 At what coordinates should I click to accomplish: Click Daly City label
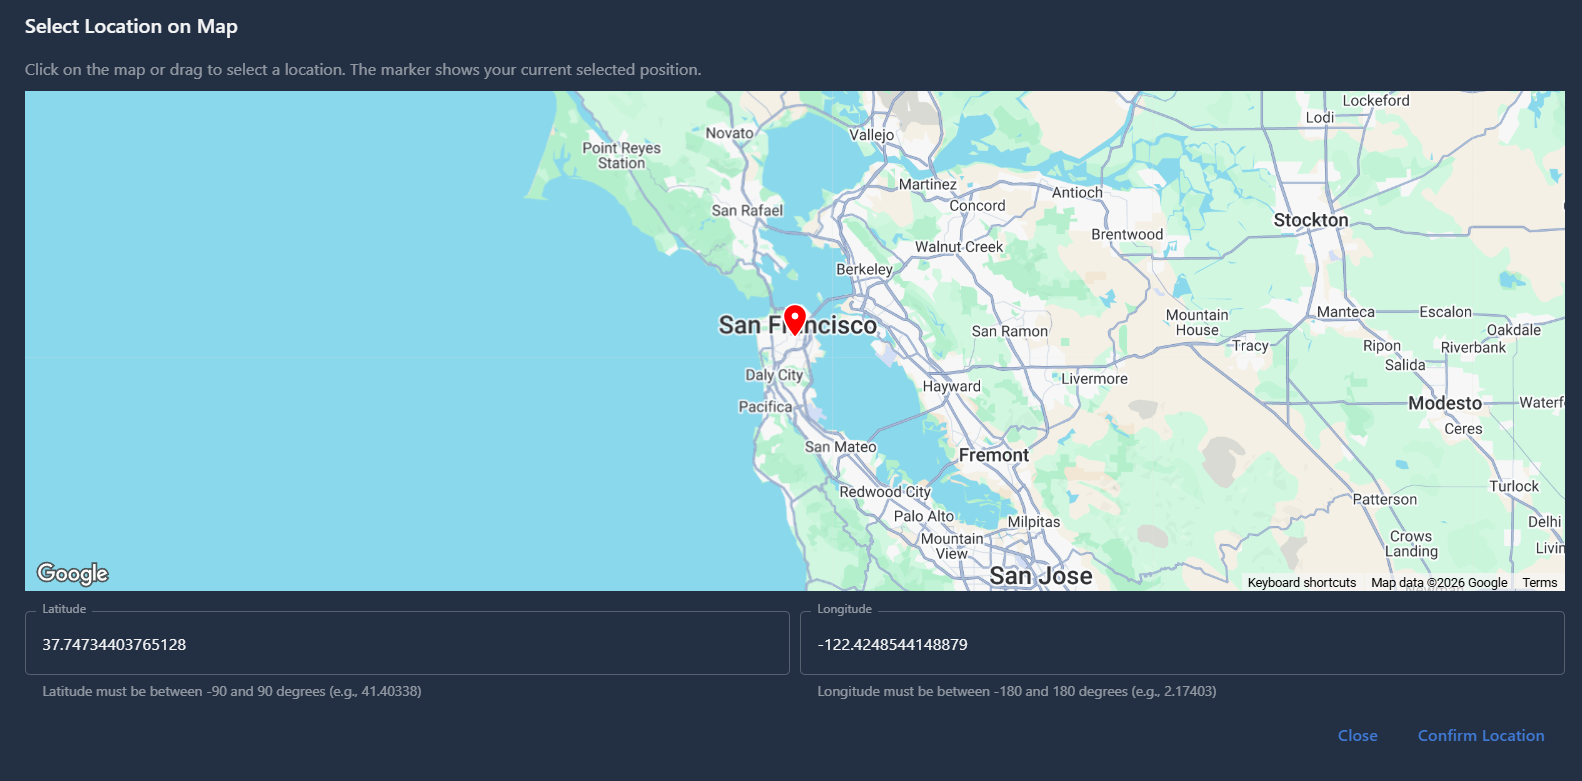tap(774, 375)
